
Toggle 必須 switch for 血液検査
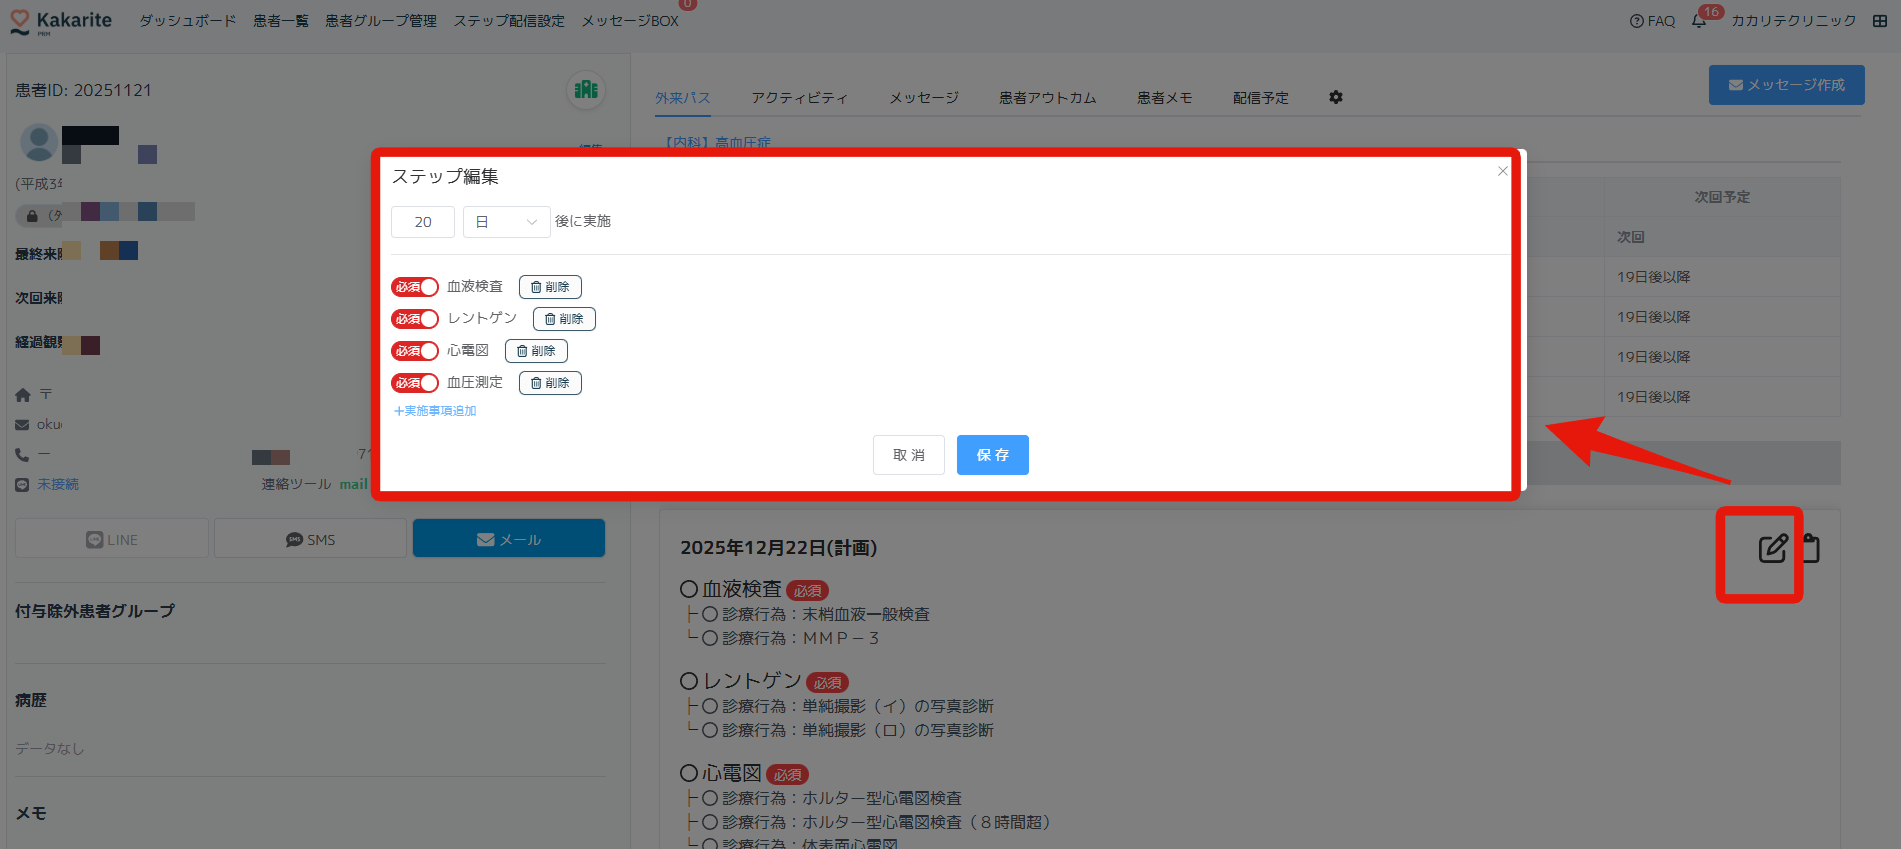(415, 287)
